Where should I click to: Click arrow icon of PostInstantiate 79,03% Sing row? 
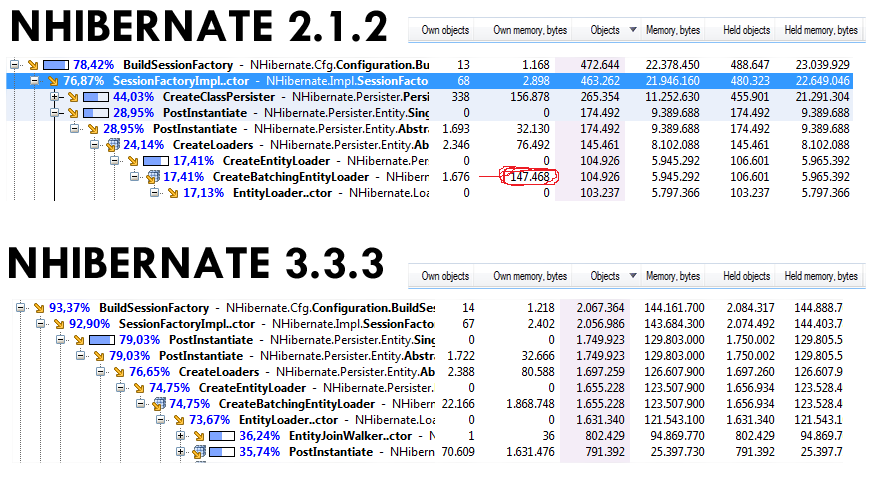tap(79, 340)
